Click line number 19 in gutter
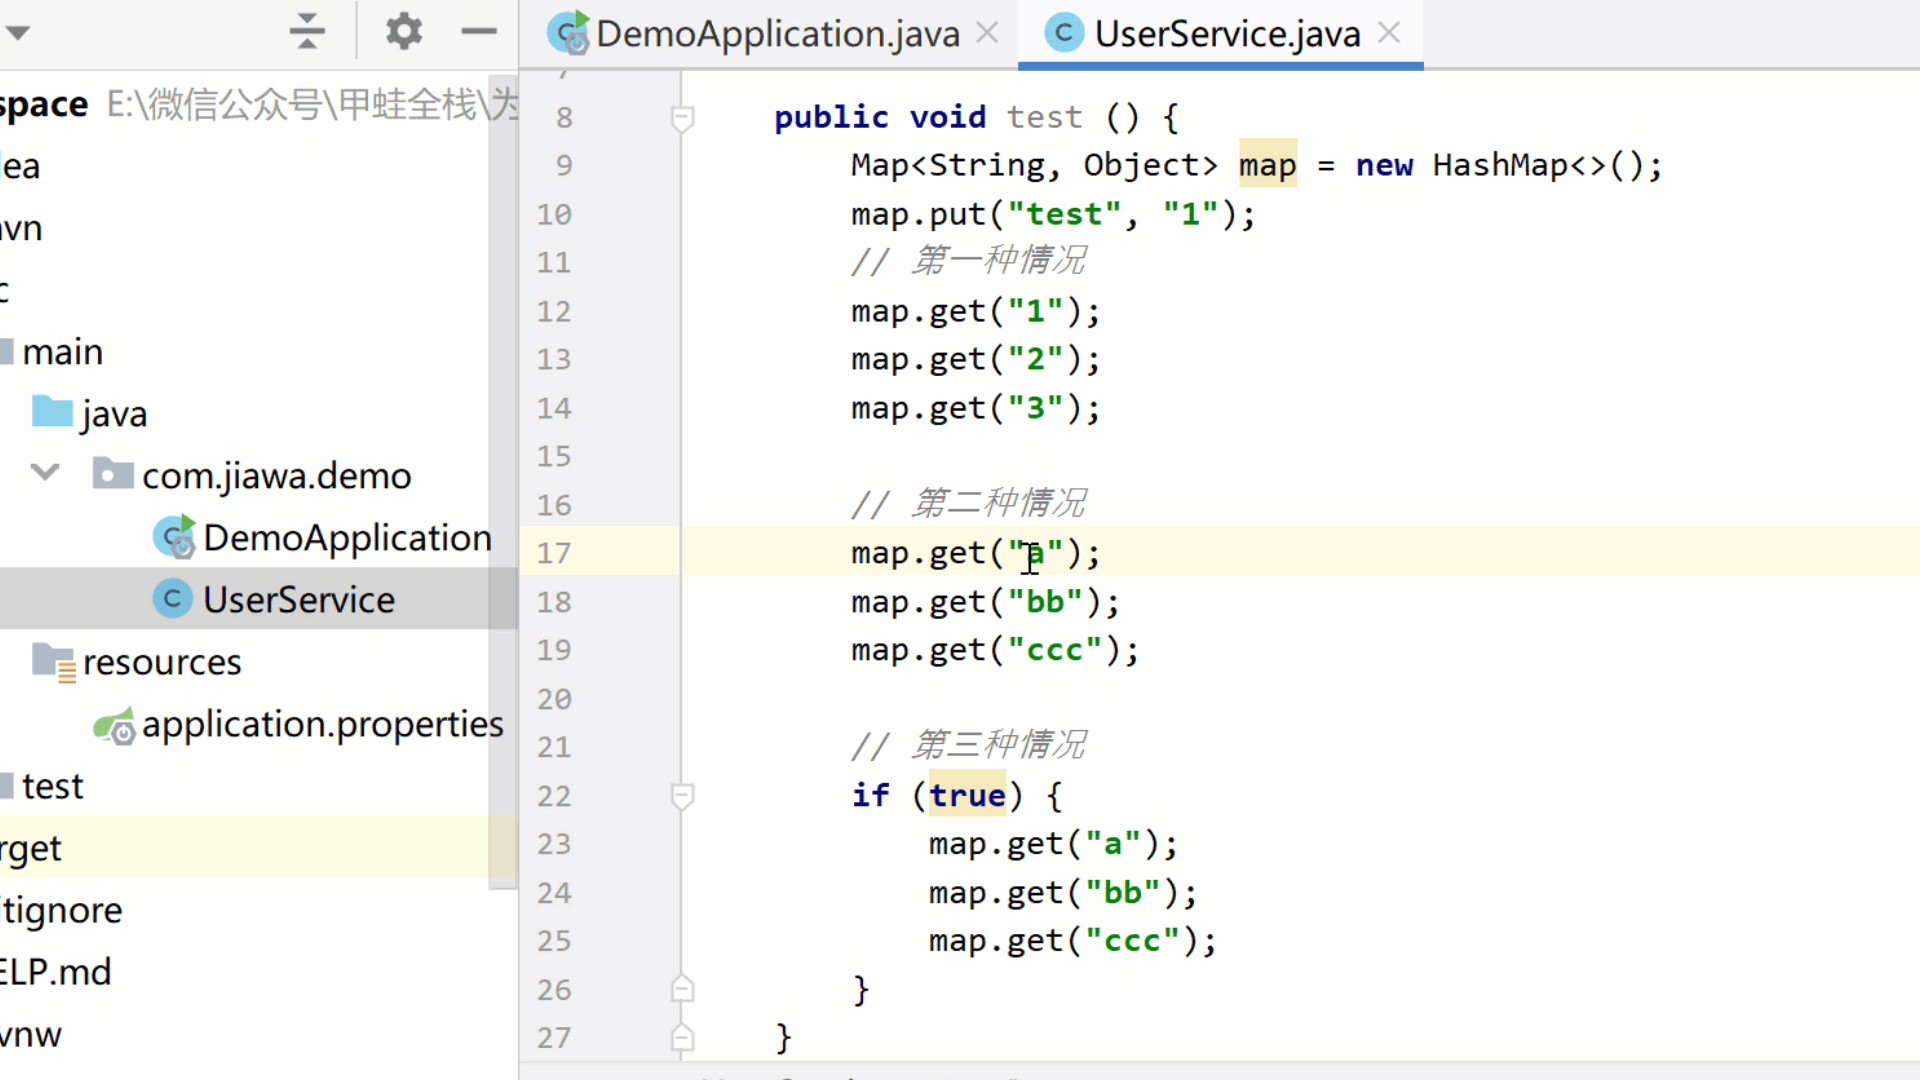 click(x=554, y=650)
